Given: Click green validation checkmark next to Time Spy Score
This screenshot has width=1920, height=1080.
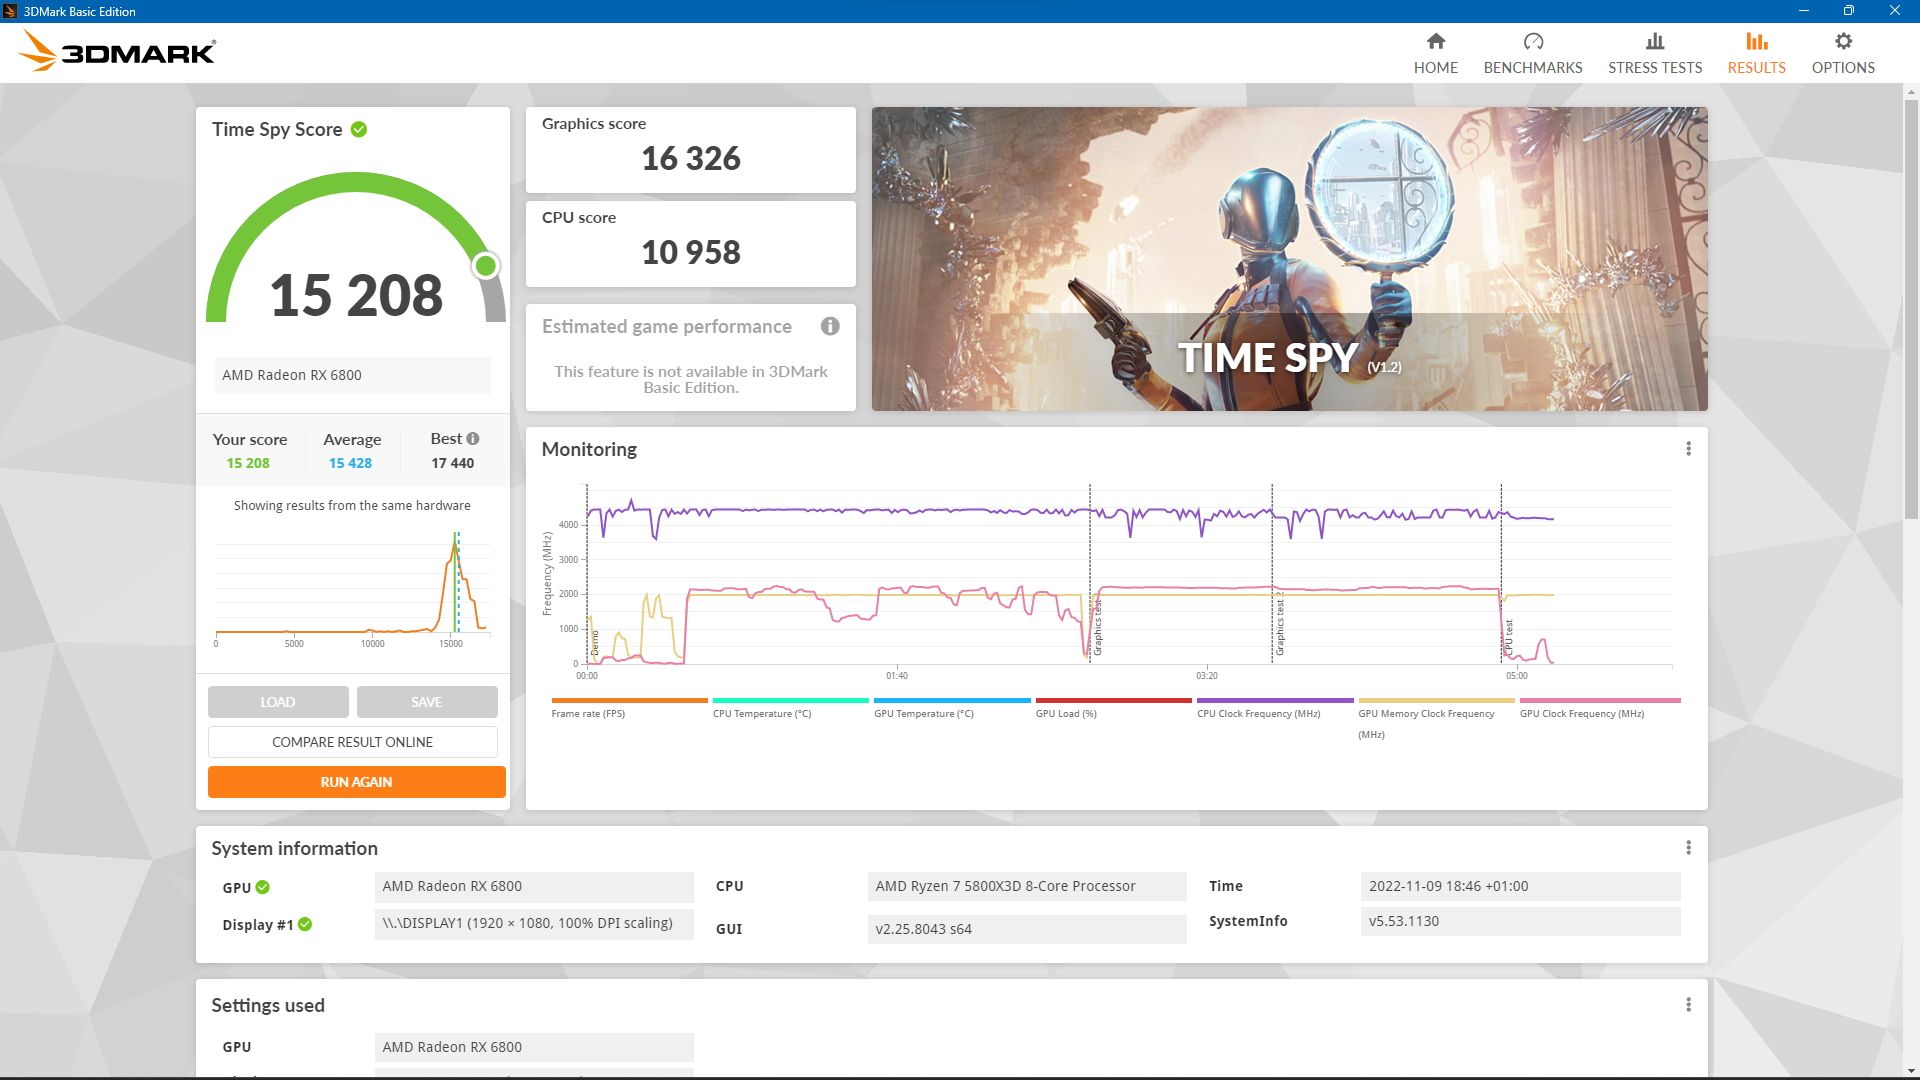Looking at the screenshot, I should pyautogui.click(x=359, y=130).
